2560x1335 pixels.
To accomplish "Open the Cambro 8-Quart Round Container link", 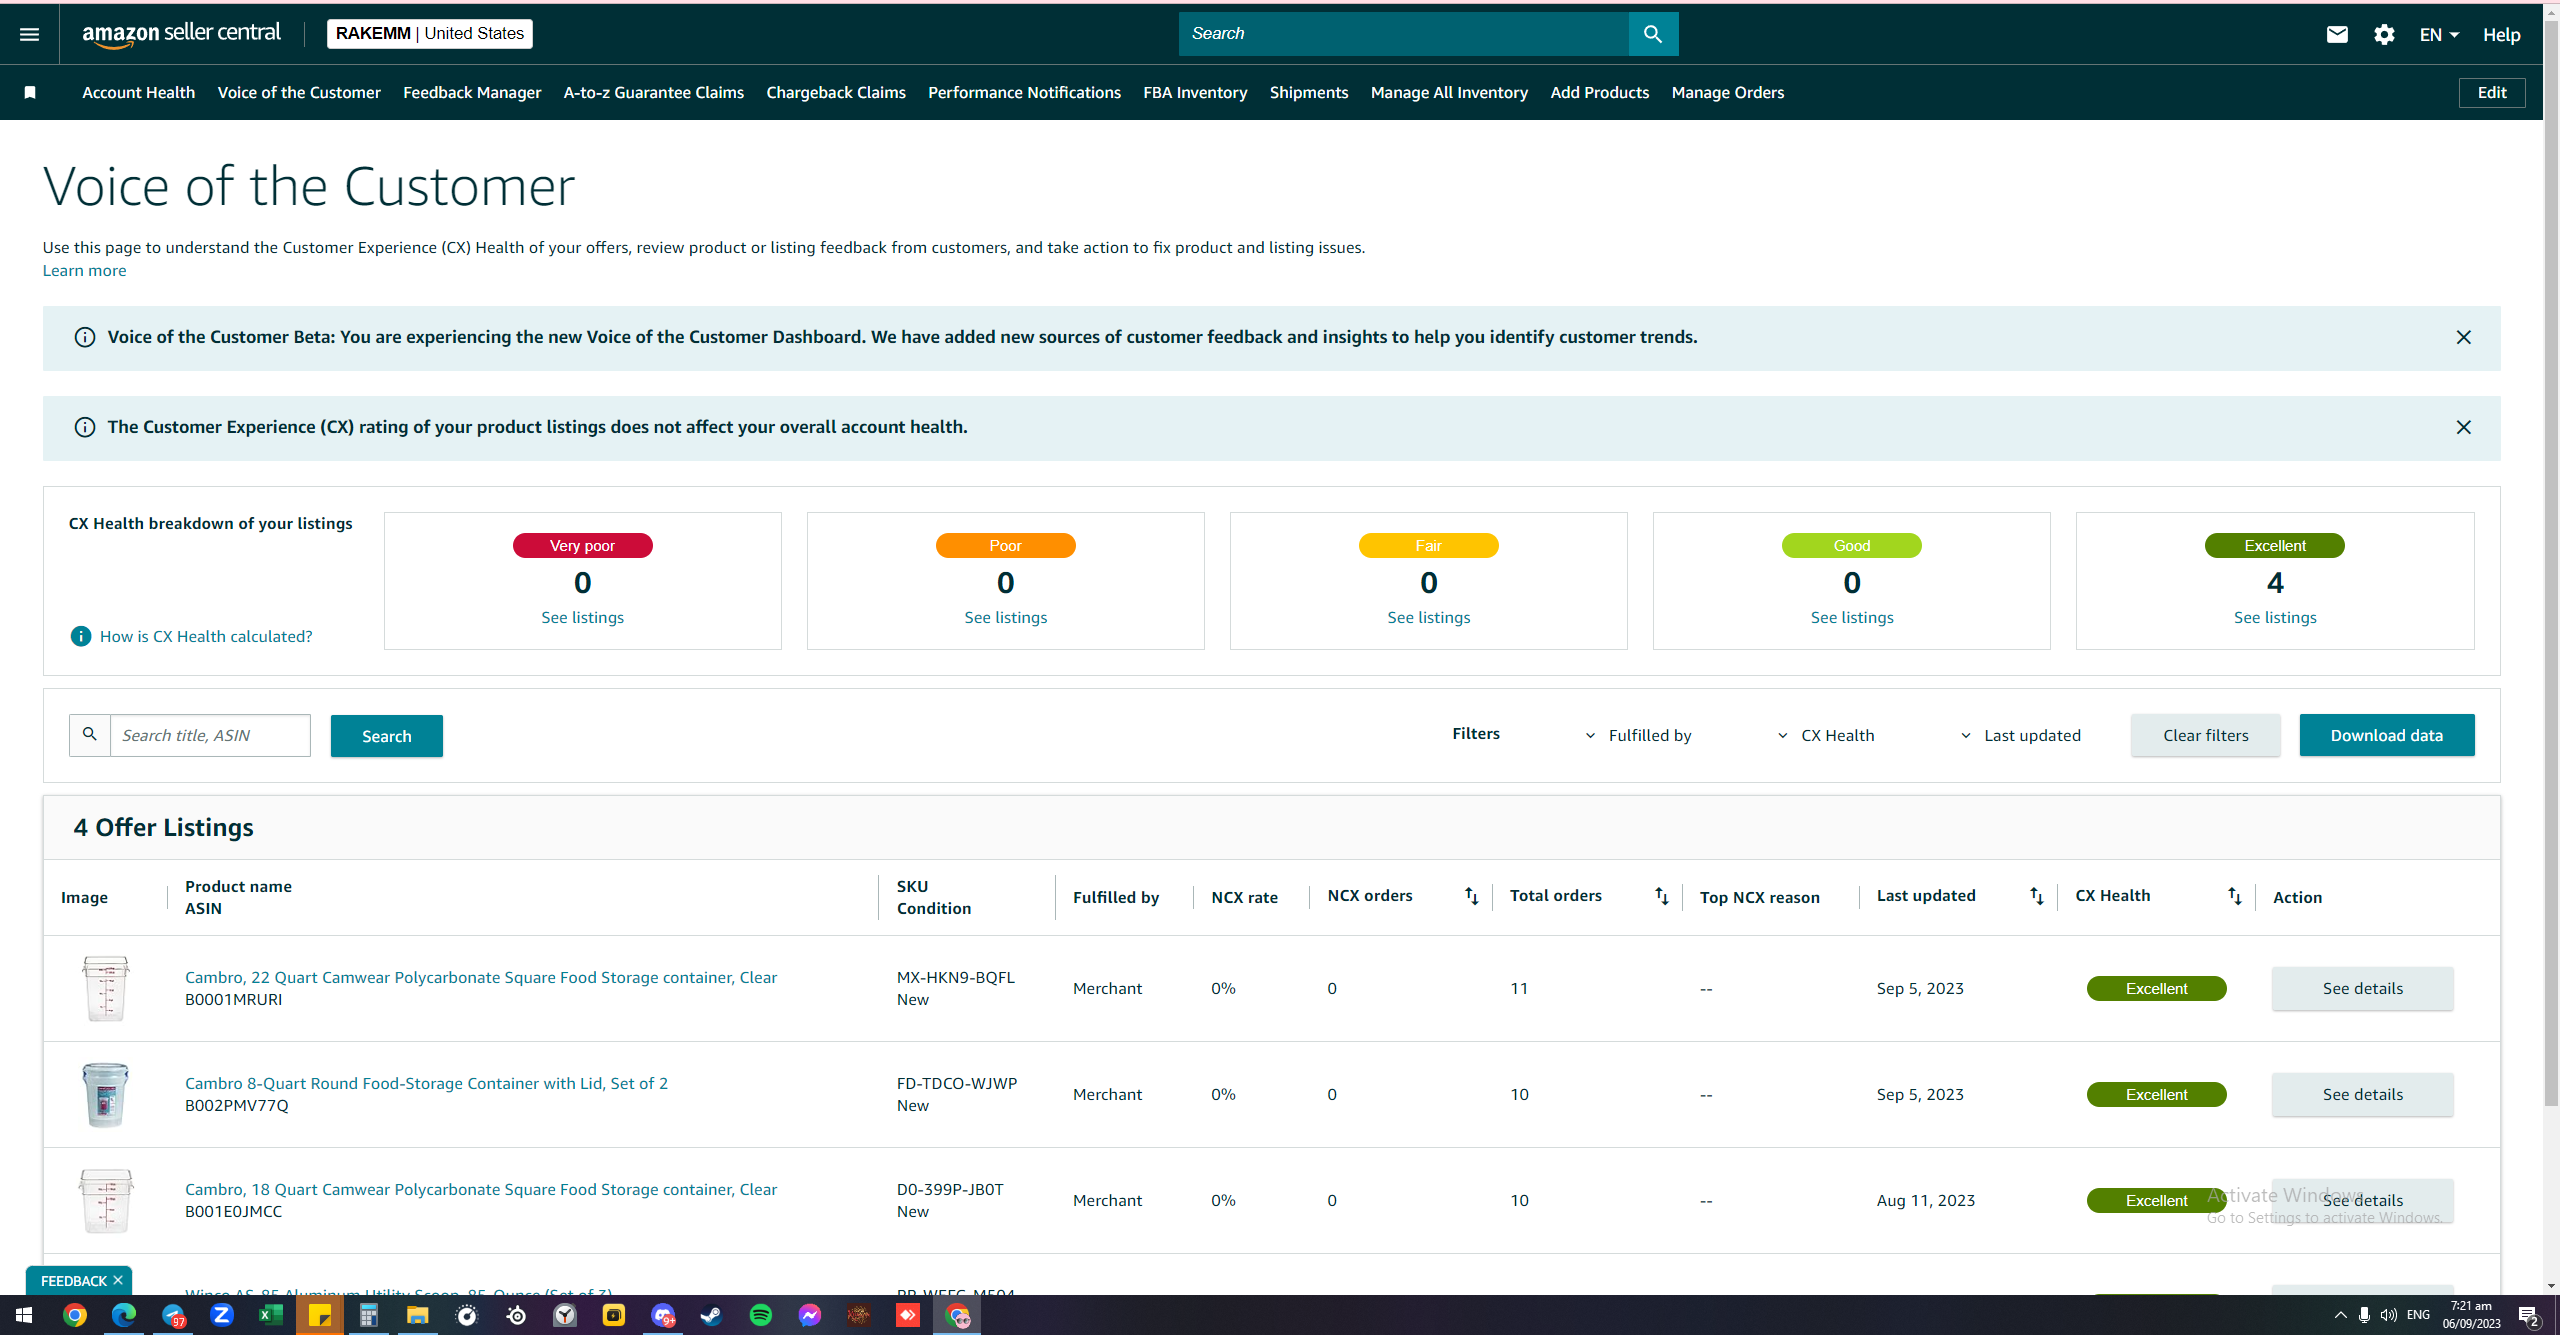I will coord(427,1083).
